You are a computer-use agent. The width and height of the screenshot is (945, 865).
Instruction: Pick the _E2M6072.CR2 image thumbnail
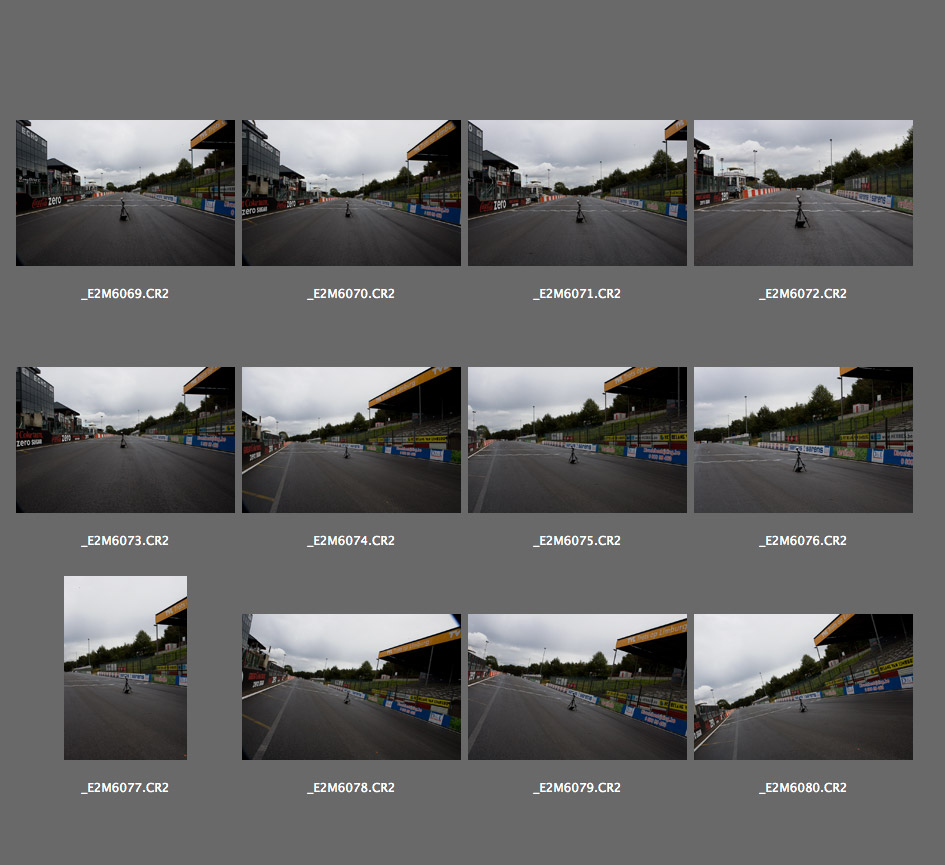pos(803,193)
